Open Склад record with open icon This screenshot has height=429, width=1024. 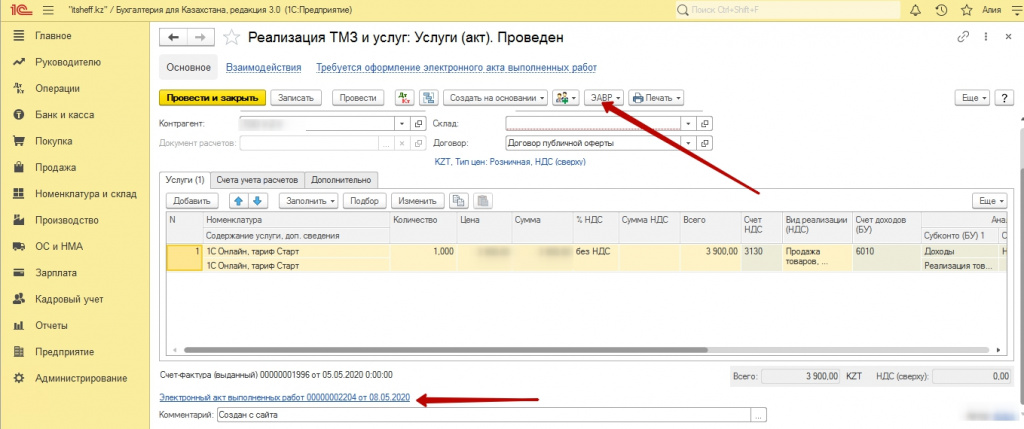click(705, 123)
